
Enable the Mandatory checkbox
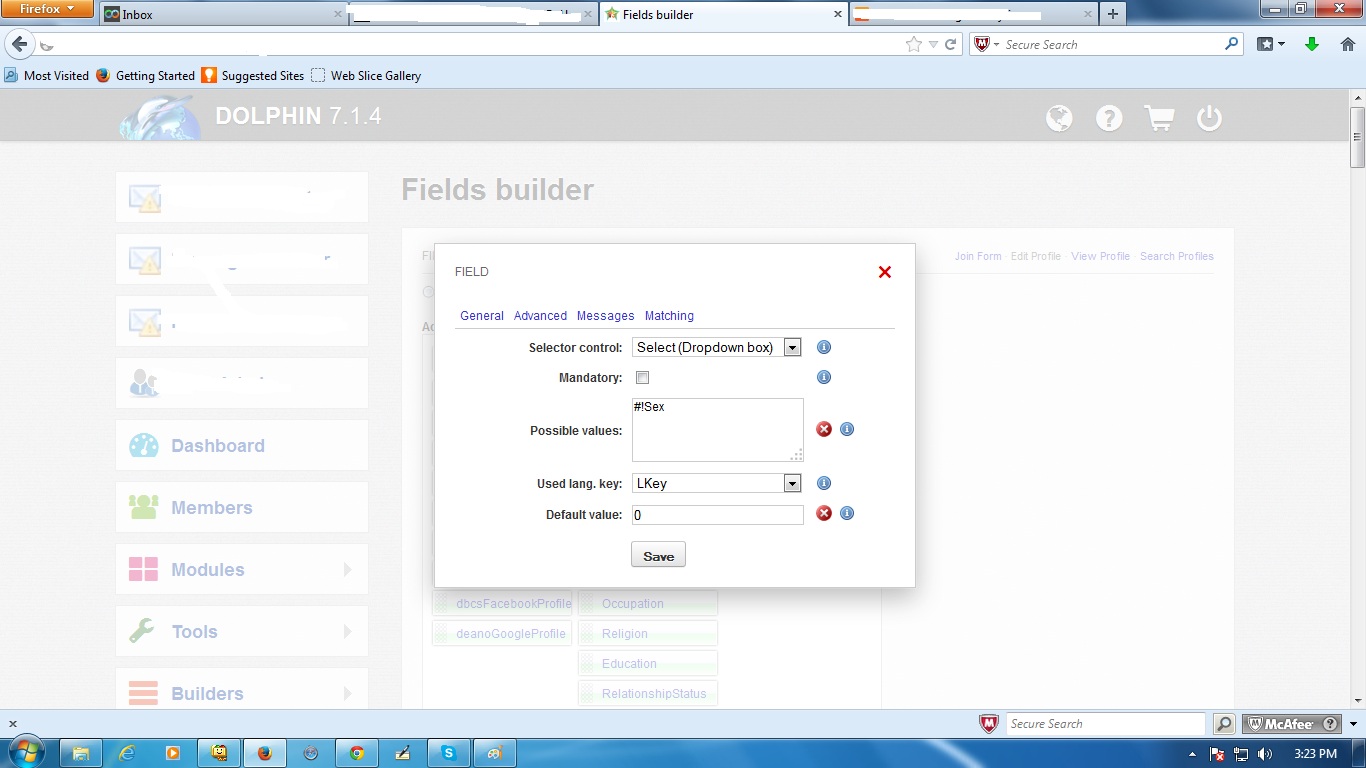click(x=643, y=377)
